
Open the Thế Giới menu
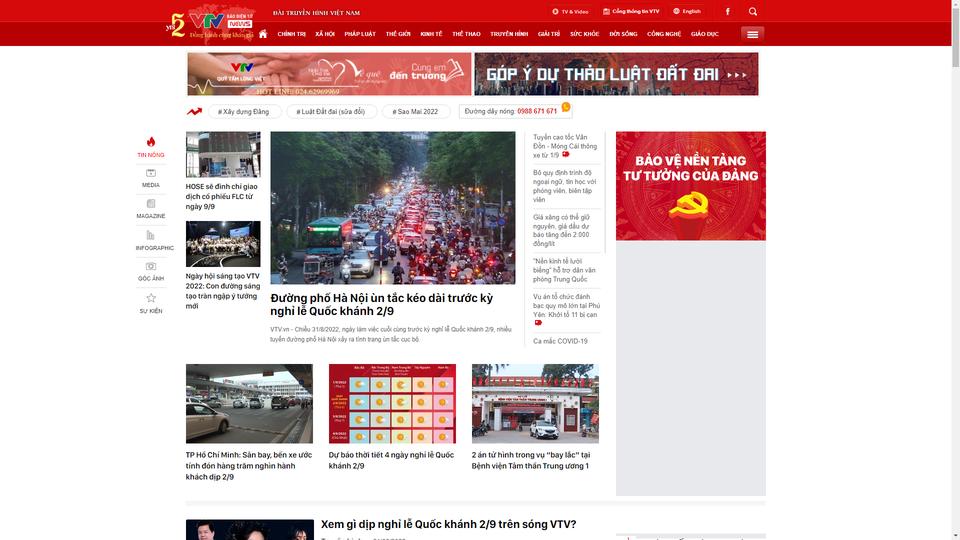point(398,34)
